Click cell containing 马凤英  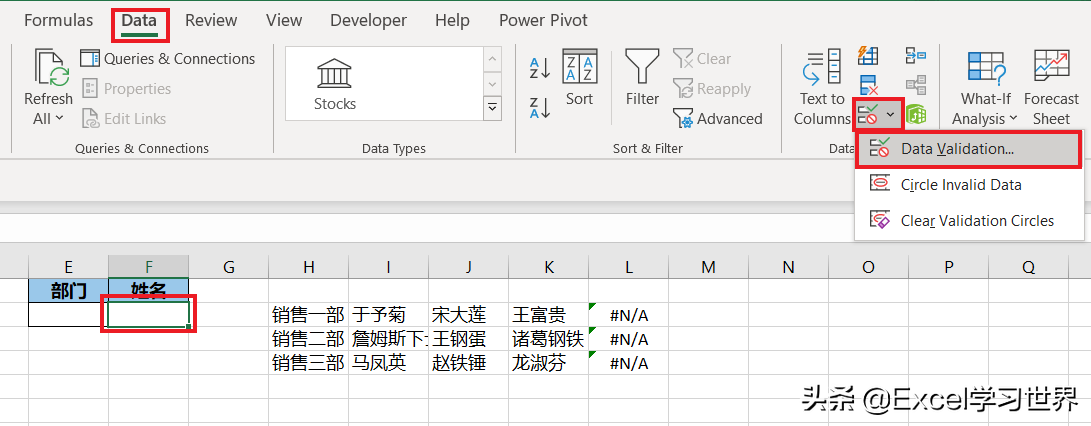(x=388, y=363)
